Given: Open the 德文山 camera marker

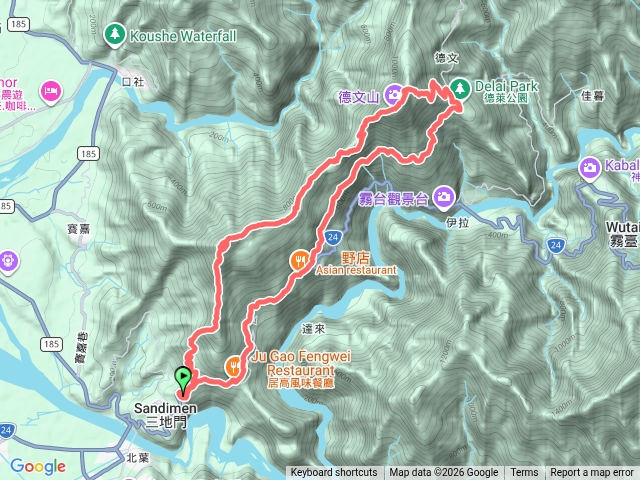Looking at the screenshot, I should pos(394,95).
